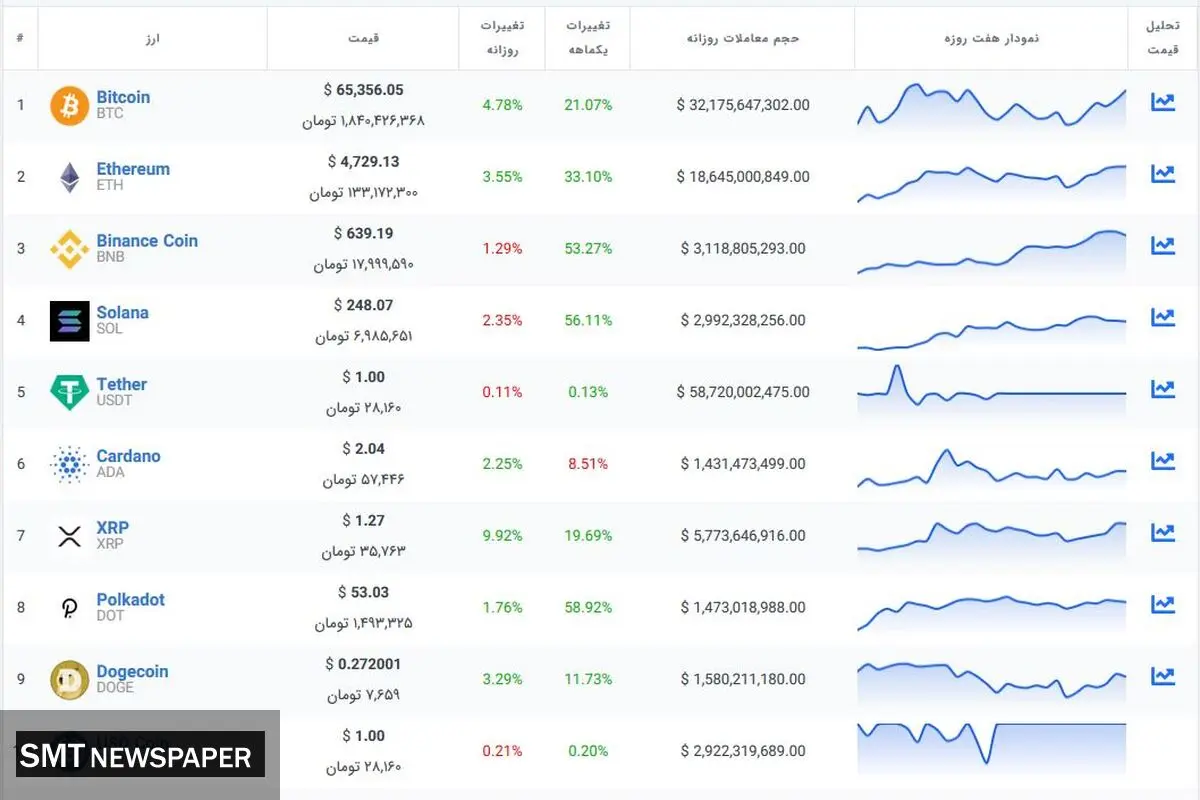The height and width of the screenshot is (800, 1200).
Task: Open the Solana price analysis chart icon
Action: coord(1163,317)
